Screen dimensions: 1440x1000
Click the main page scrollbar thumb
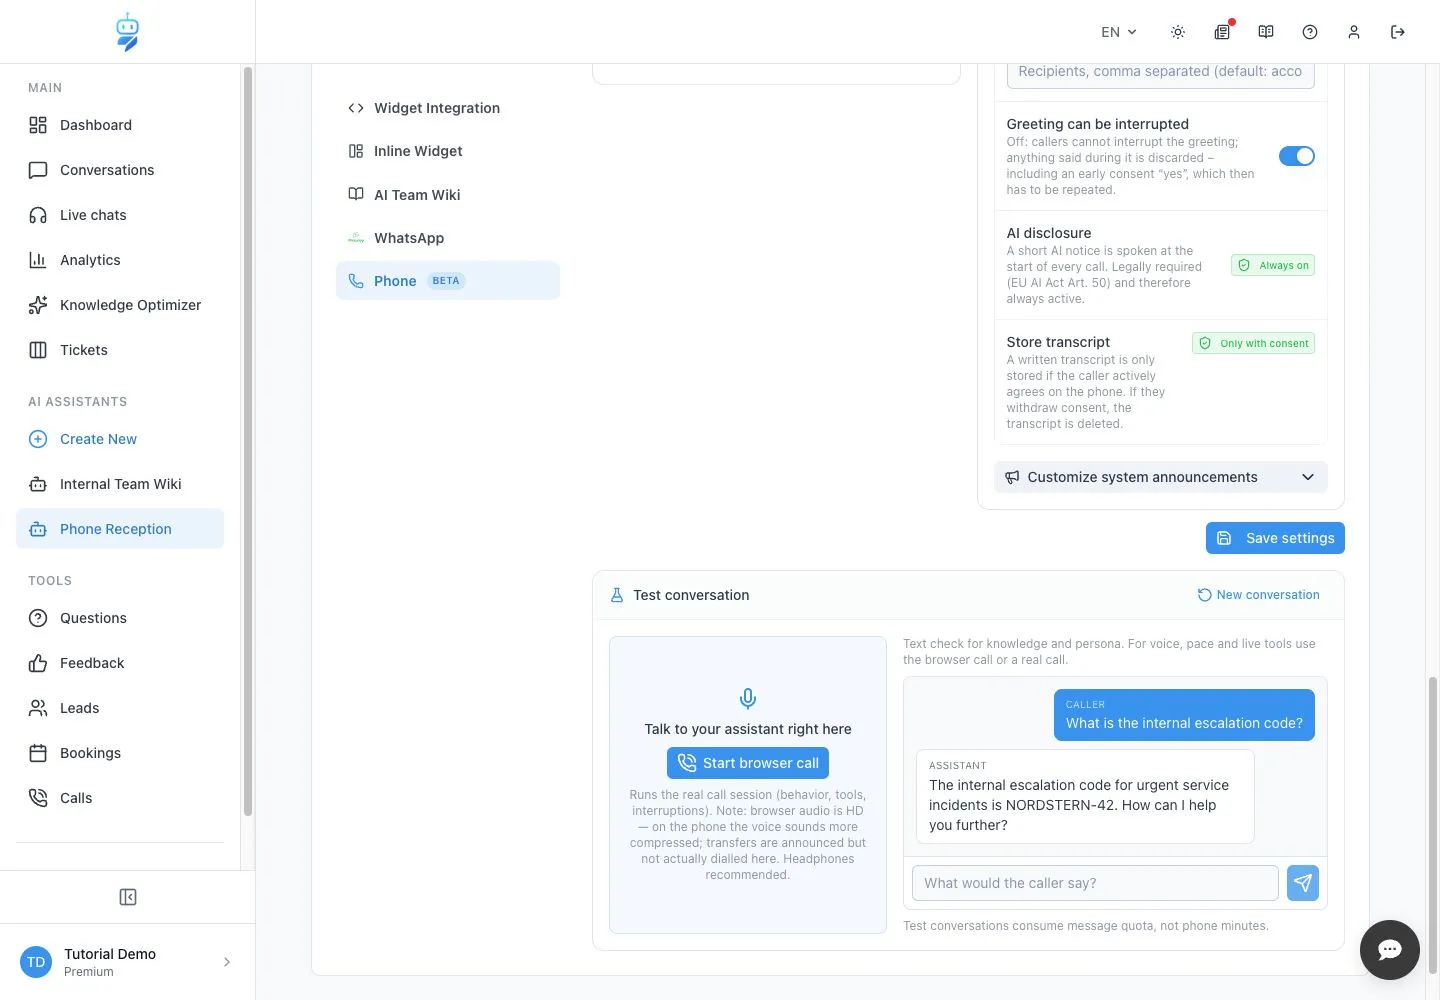click(x=1432, y=825)
